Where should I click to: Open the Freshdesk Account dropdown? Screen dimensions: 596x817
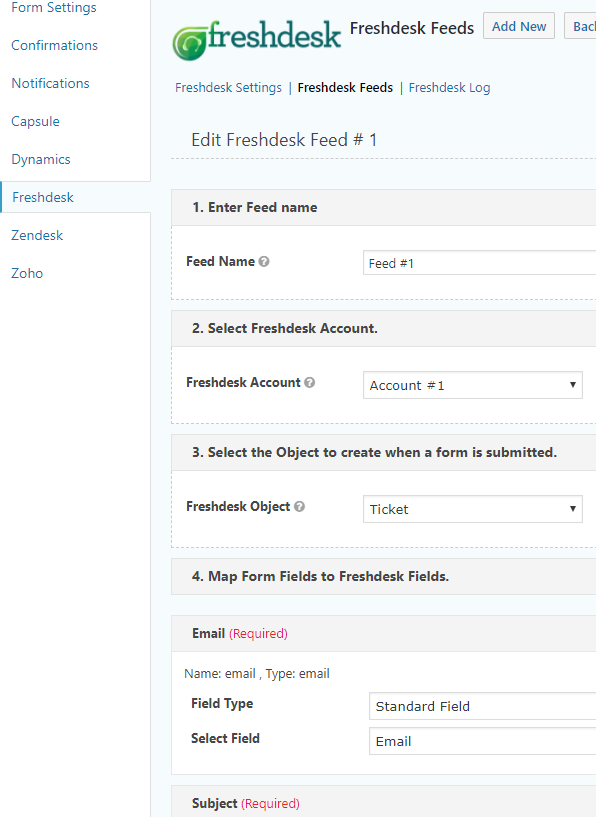(473, 385)
